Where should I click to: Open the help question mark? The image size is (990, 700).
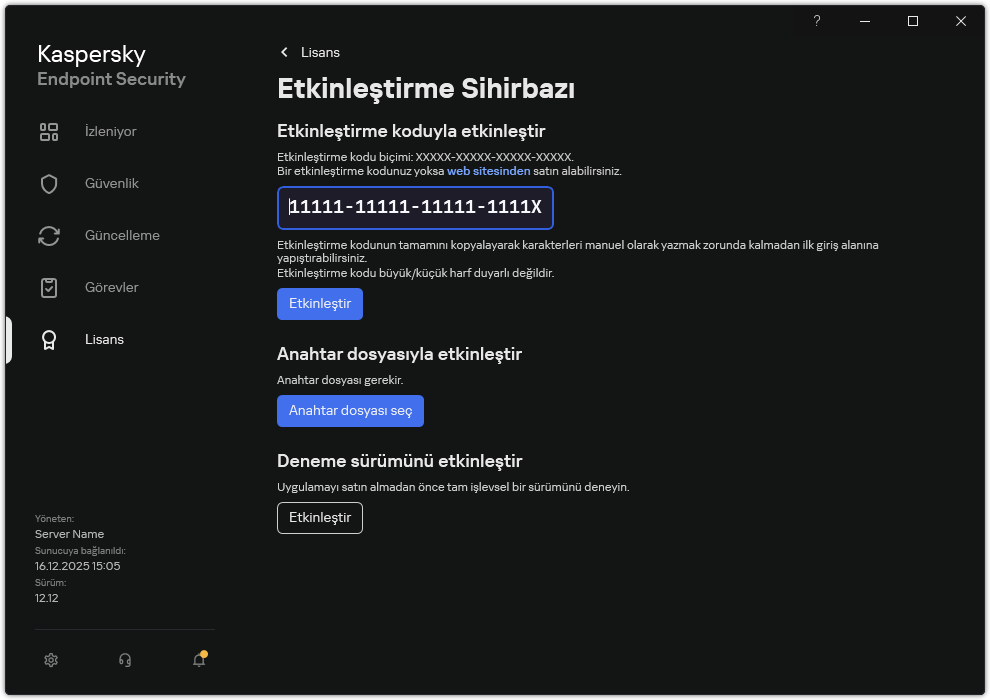pyautogui.click(x=816, y=21)
